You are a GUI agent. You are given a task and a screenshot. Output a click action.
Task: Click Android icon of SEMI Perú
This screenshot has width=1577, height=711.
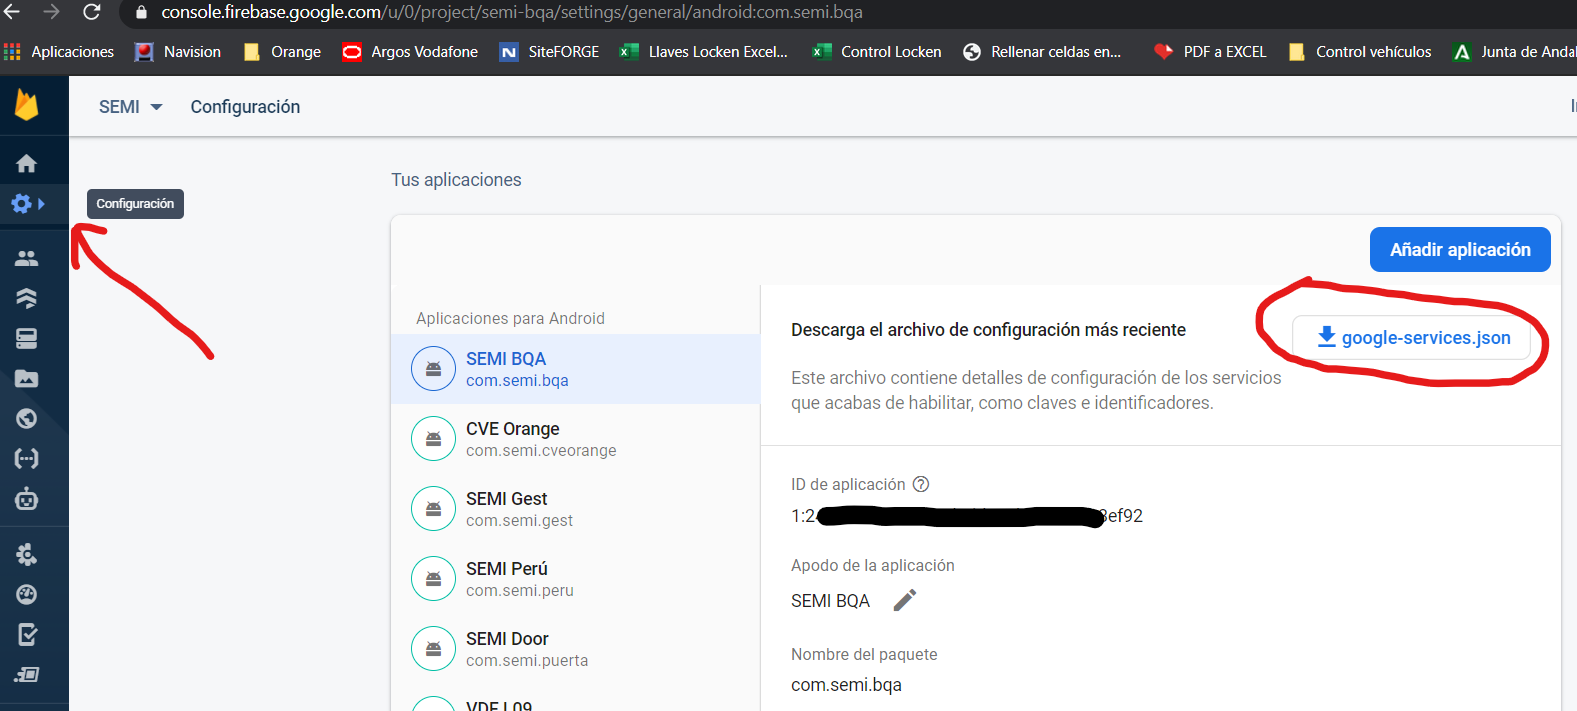(434, 579)
